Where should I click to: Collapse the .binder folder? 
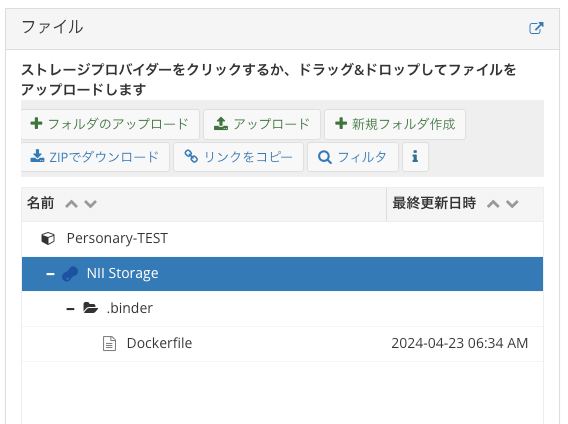point(71,309)
